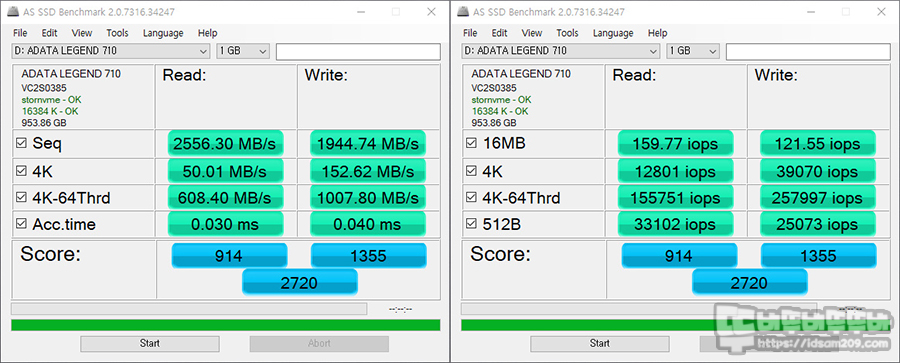The image size is (900, 363).
Task: Click access time write 0.040 ms
Action: click(368, 225)
